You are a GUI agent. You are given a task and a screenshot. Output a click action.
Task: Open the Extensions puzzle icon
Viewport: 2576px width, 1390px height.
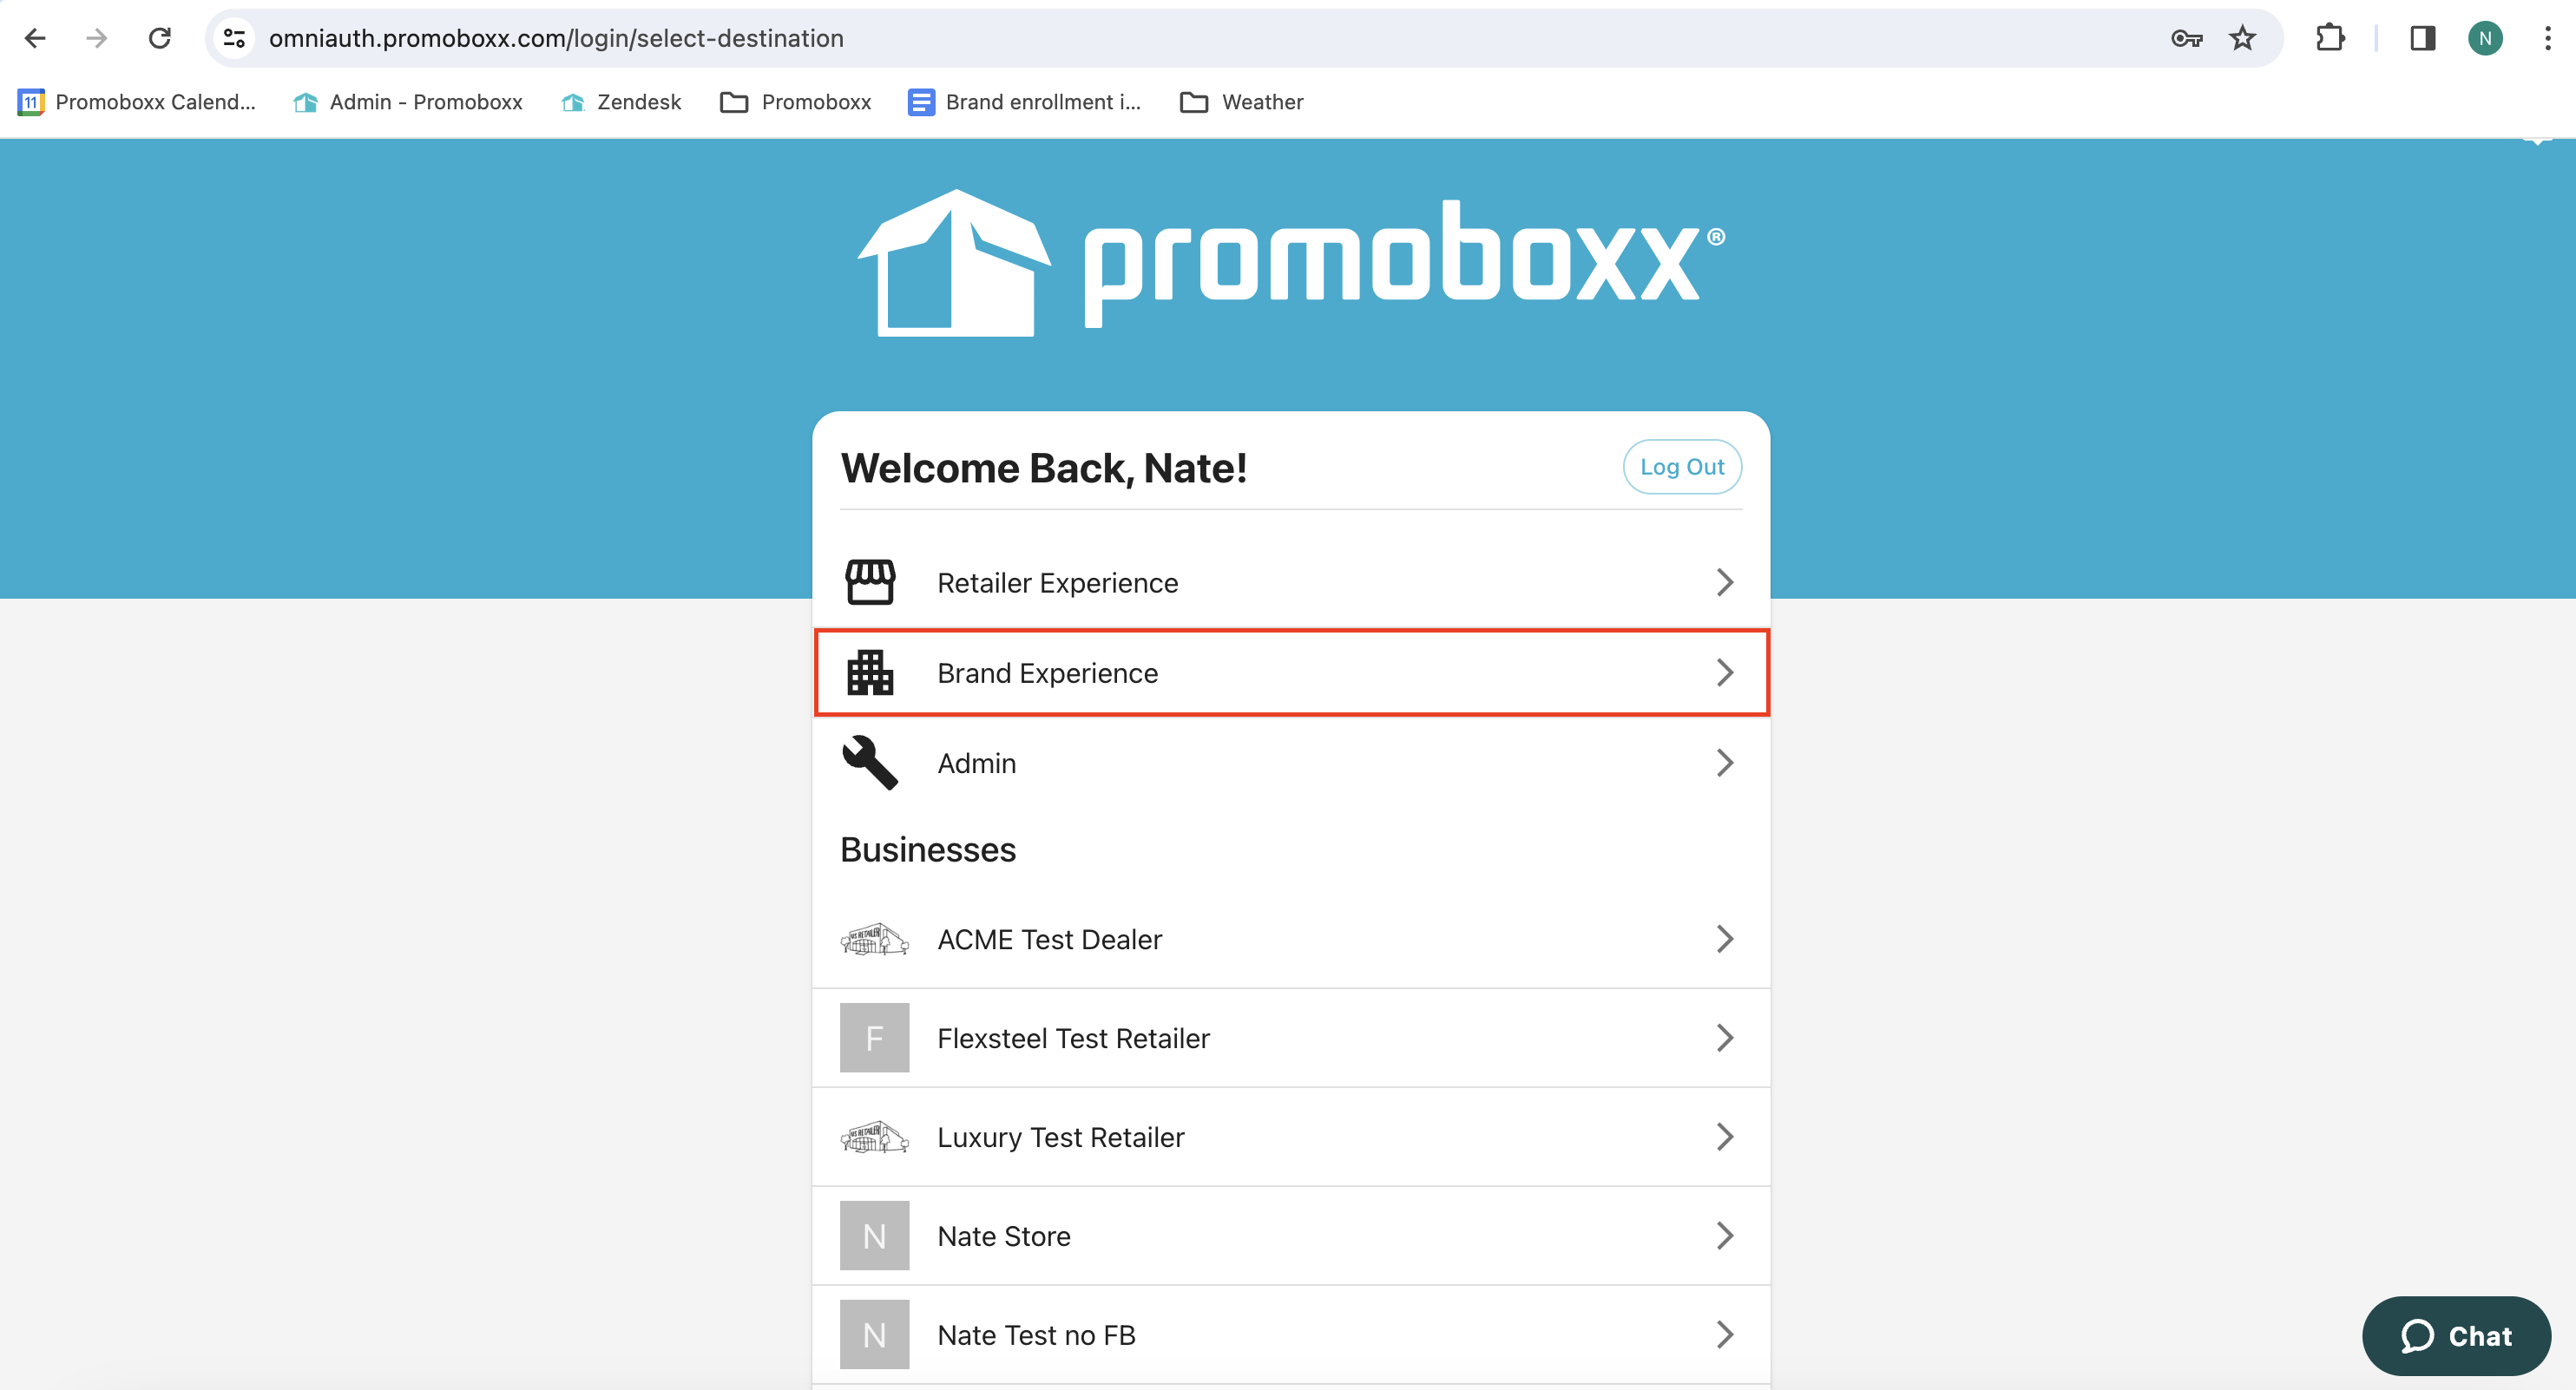tap(2330, 38)
